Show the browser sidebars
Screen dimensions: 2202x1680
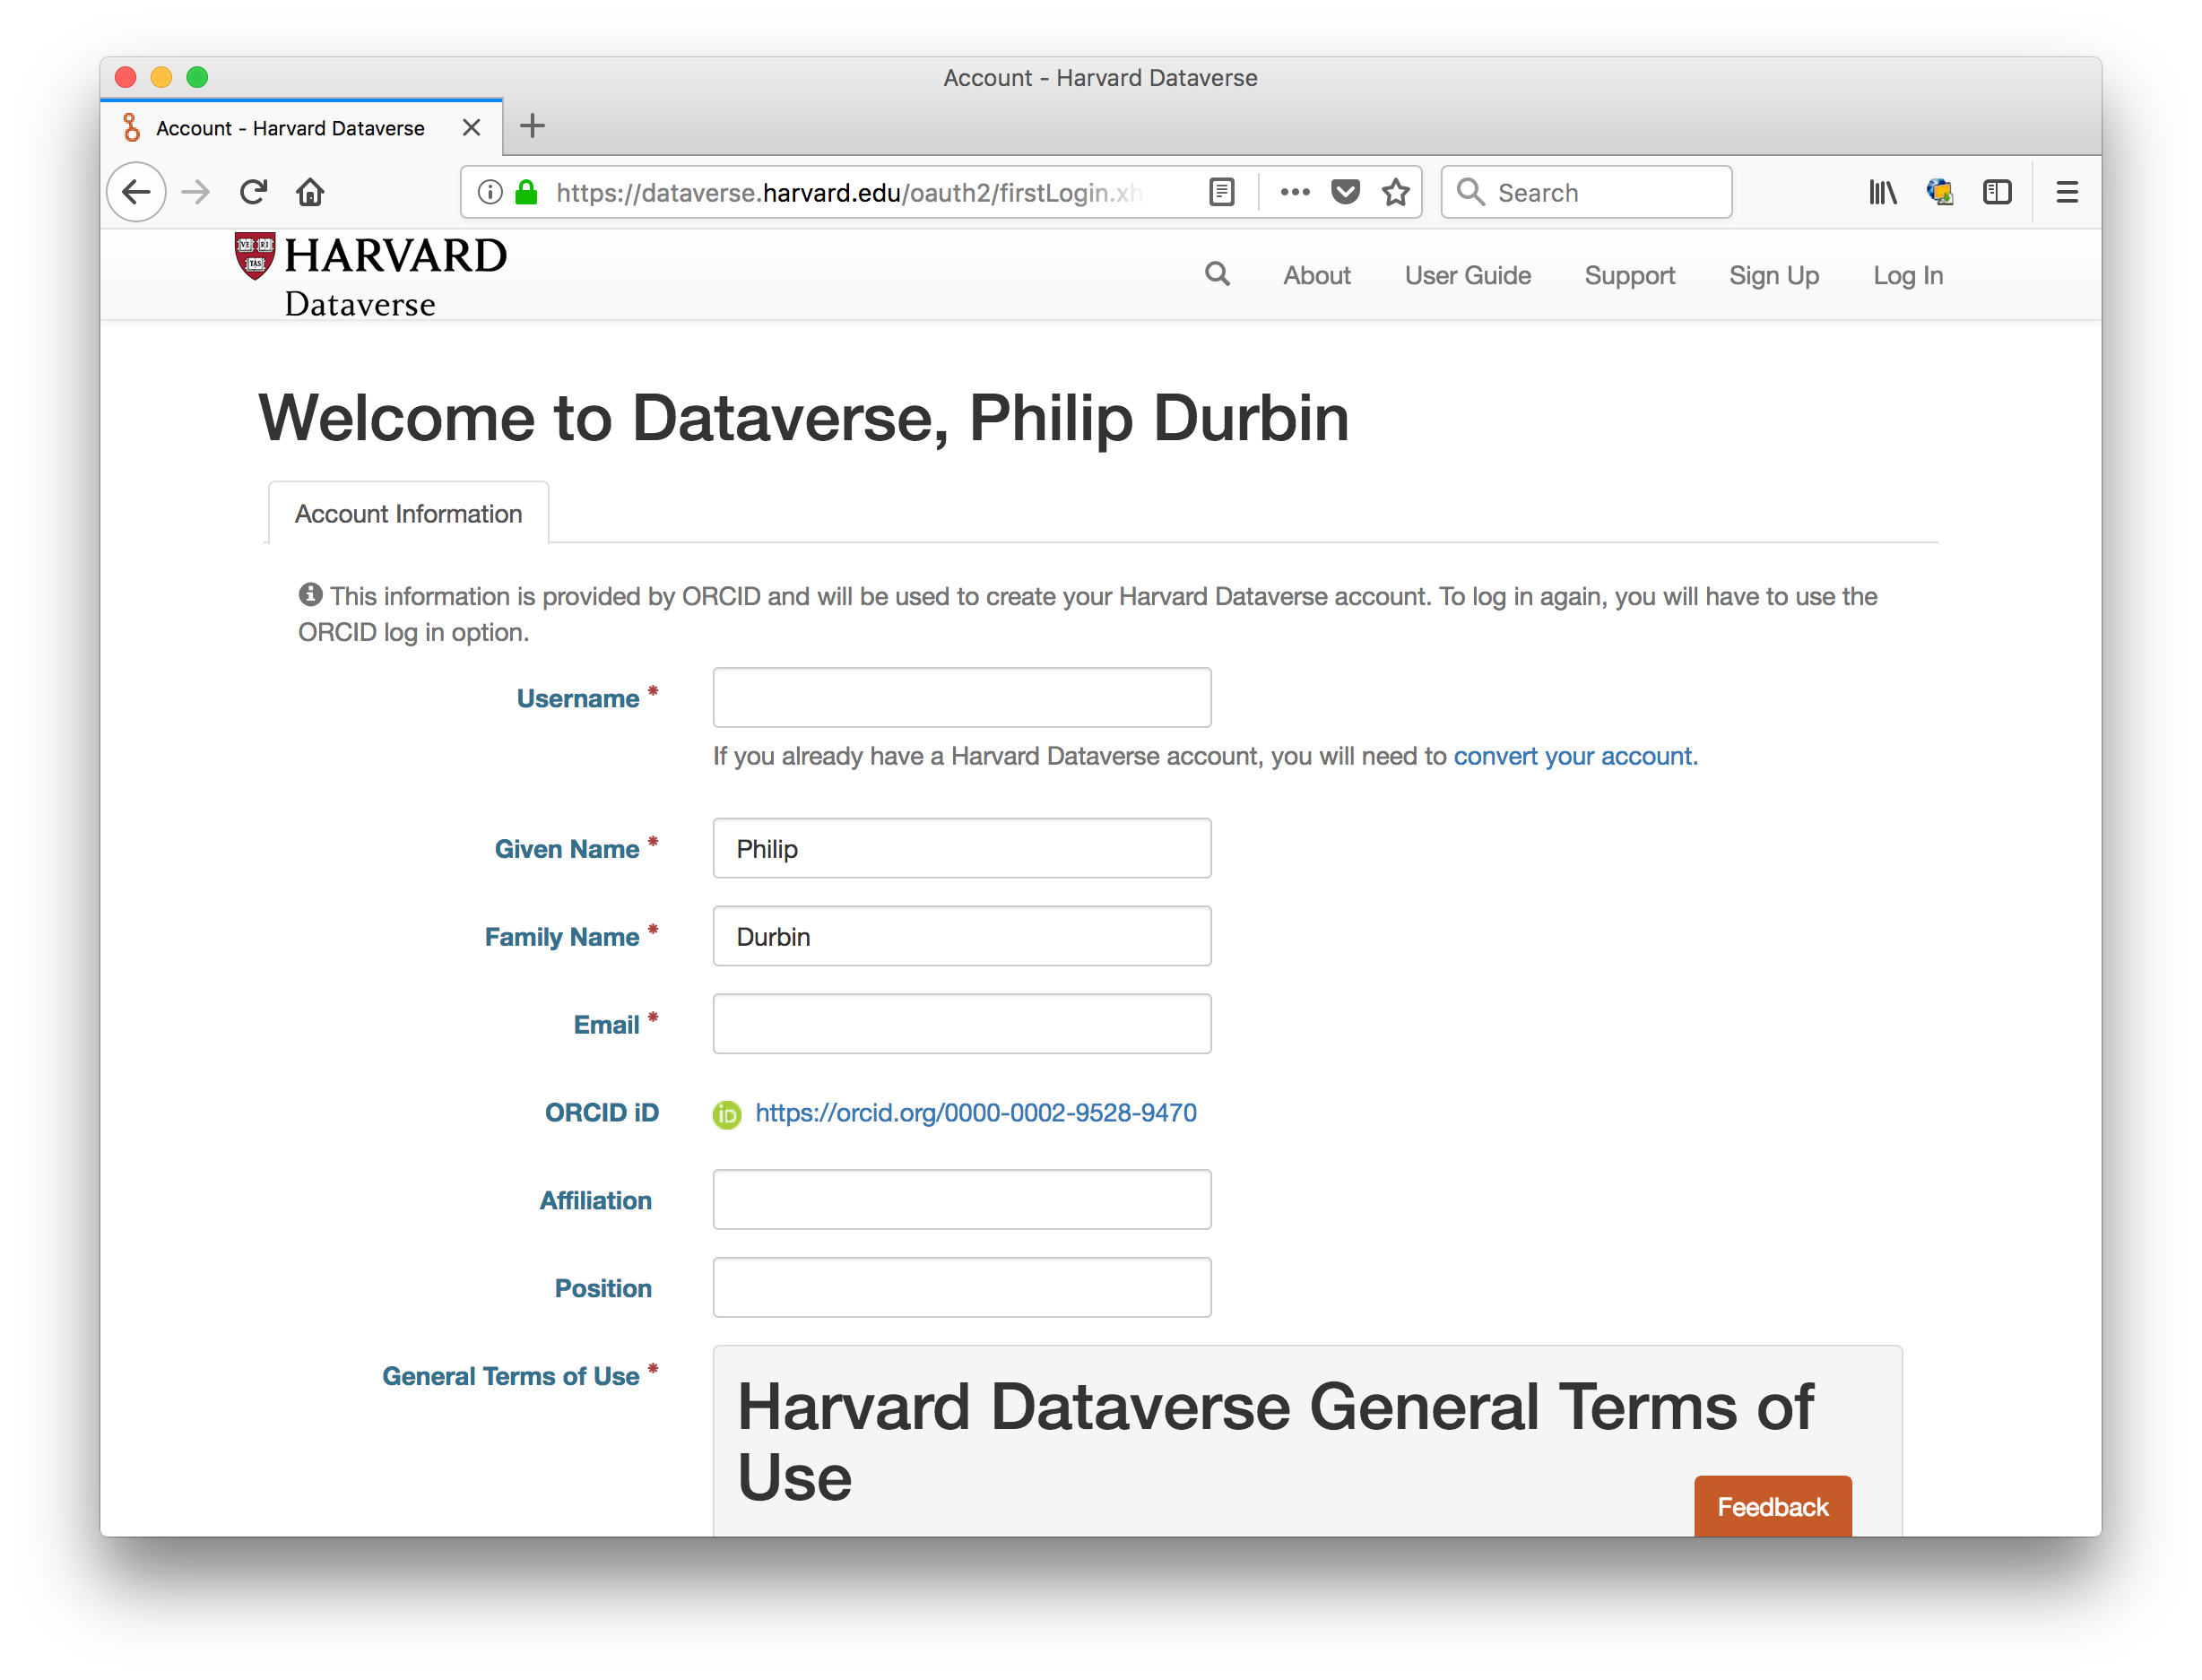[x=1997, y=192]
